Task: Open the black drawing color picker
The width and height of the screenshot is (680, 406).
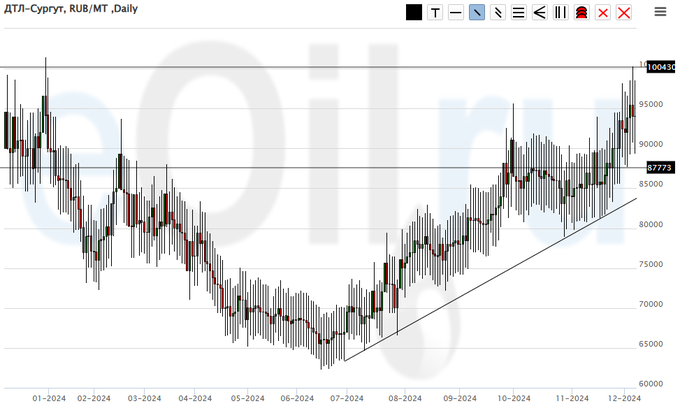Action: [414, 12]
